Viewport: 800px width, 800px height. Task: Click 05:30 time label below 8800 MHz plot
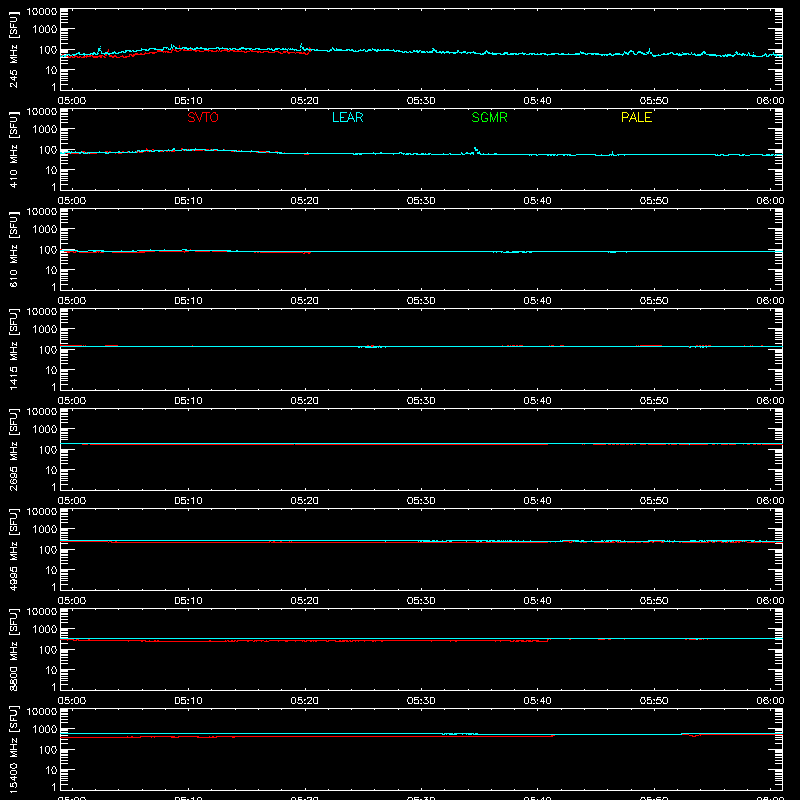click(421, 701)
